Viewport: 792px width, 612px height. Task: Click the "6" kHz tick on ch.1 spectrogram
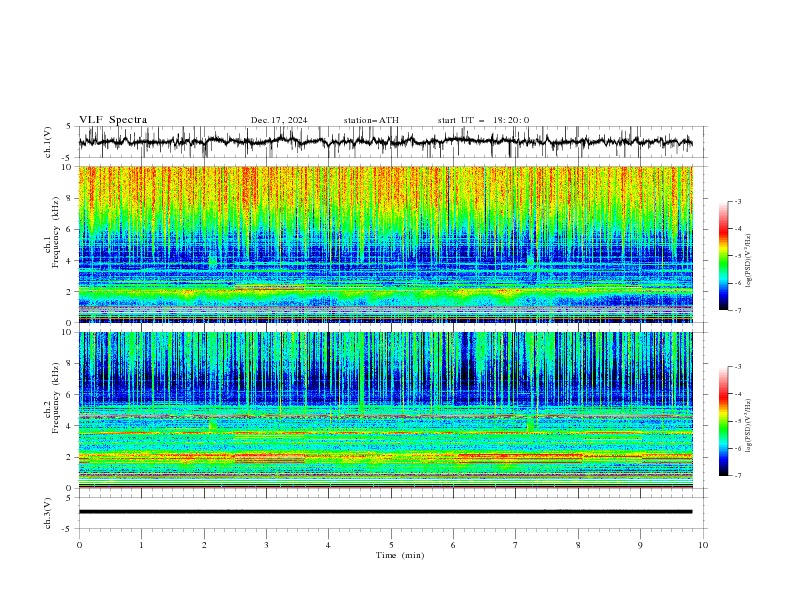click(x=71, y=229)
